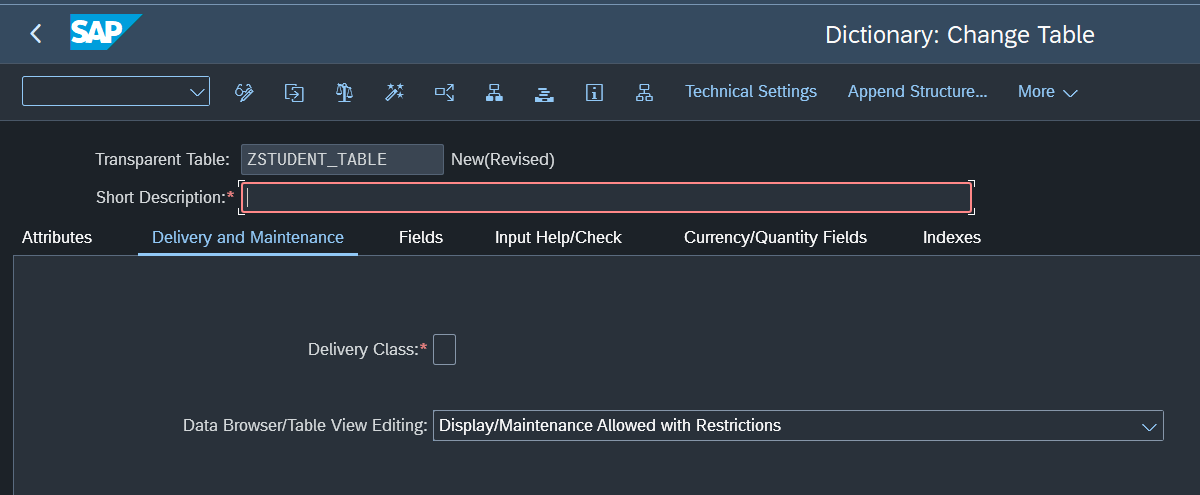Click the Other Object icon
This screenshot has height=495, width=1200.
point(294,92)
